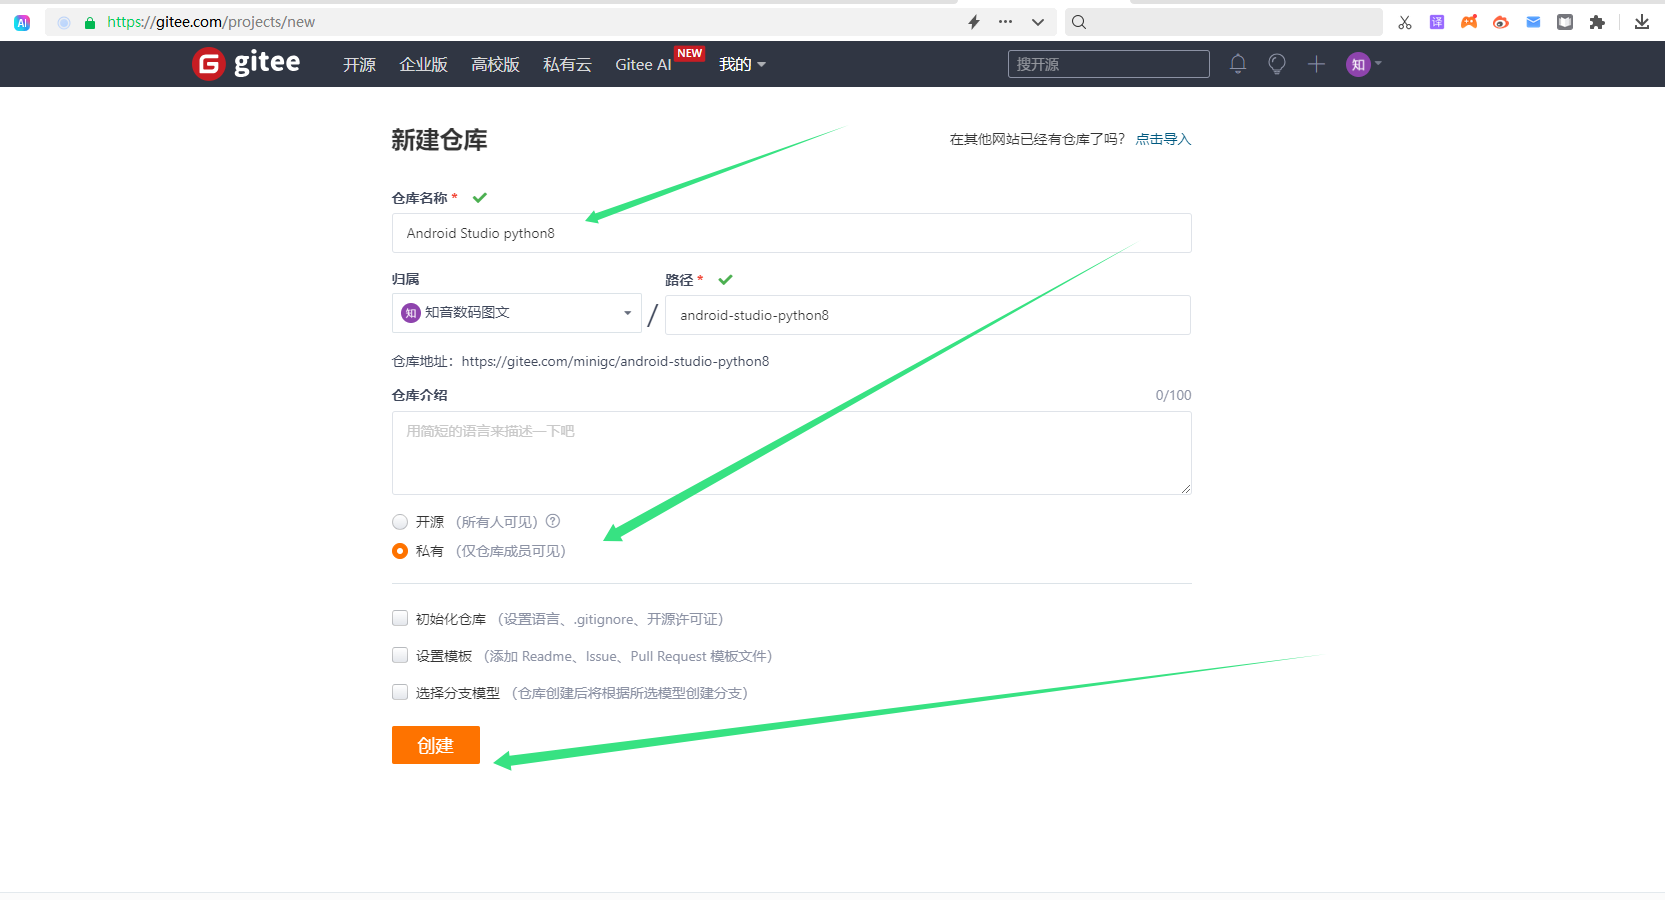Click the help question mark beside 开源 option
This screenshot has width=1665, height=900.
click(553, 521)
